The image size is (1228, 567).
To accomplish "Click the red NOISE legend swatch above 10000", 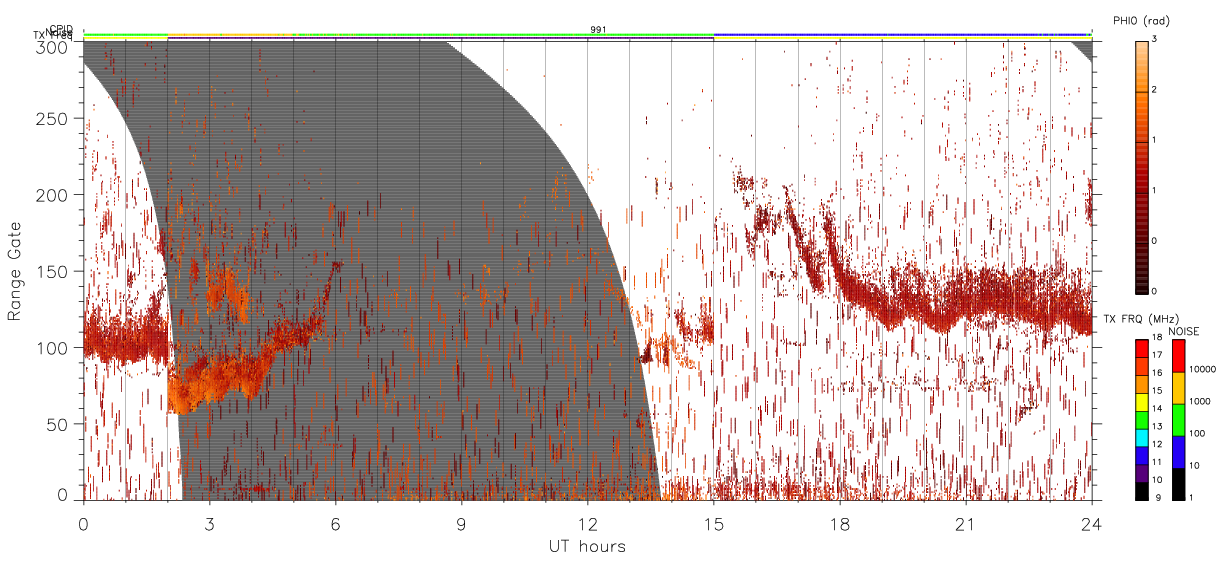I will [x=1178, y=356].
